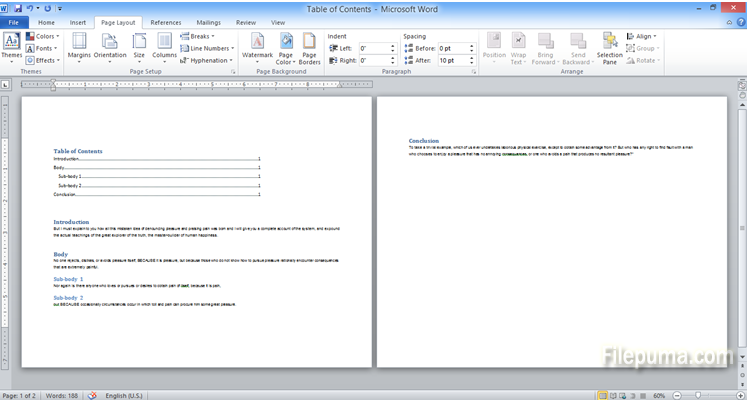Open the Columns layout options

(x=164, y=47)
